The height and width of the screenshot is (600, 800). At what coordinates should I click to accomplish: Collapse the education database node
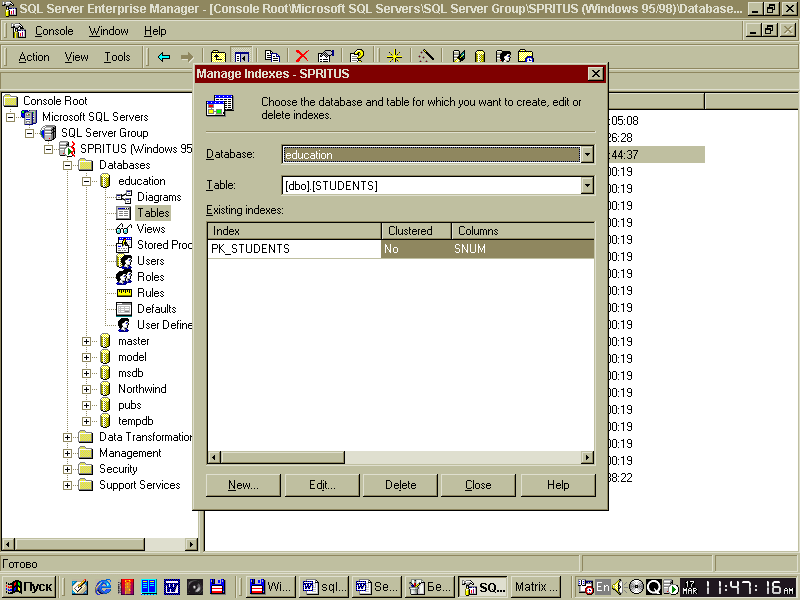point(86,181)
